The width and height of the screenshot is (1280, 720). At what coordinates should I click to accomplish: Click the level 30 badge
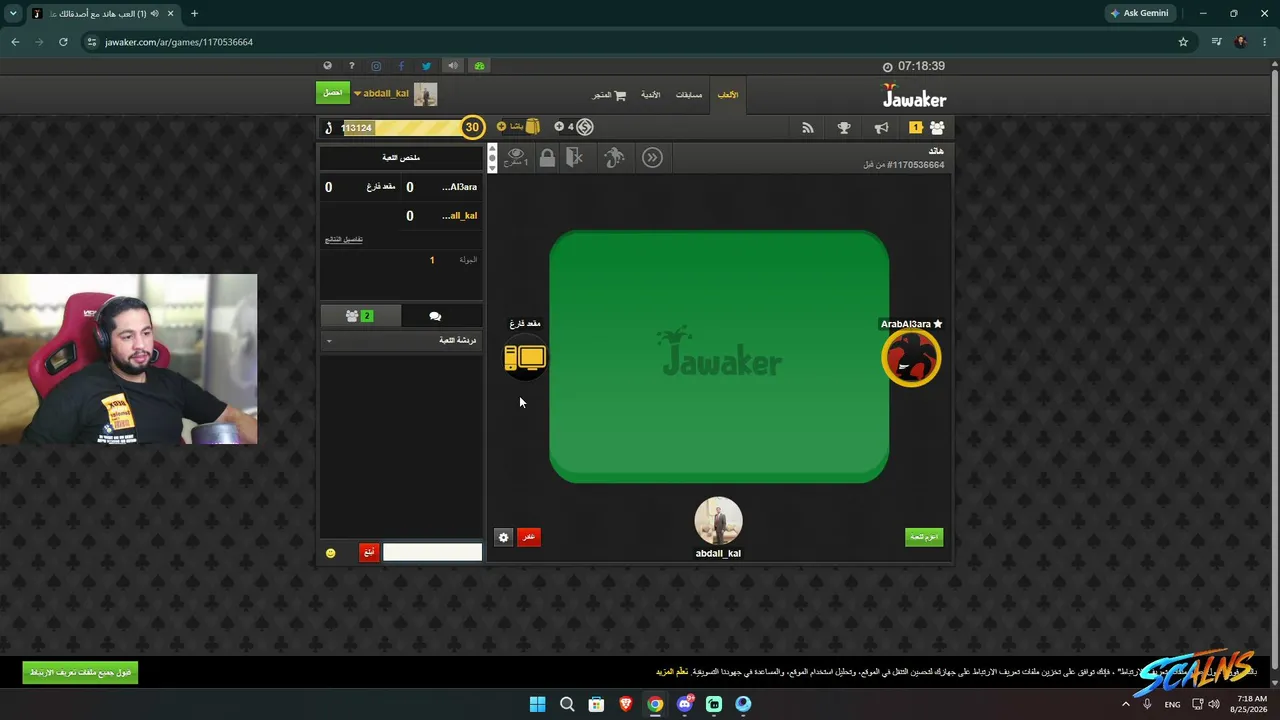(x=472, y=127)
